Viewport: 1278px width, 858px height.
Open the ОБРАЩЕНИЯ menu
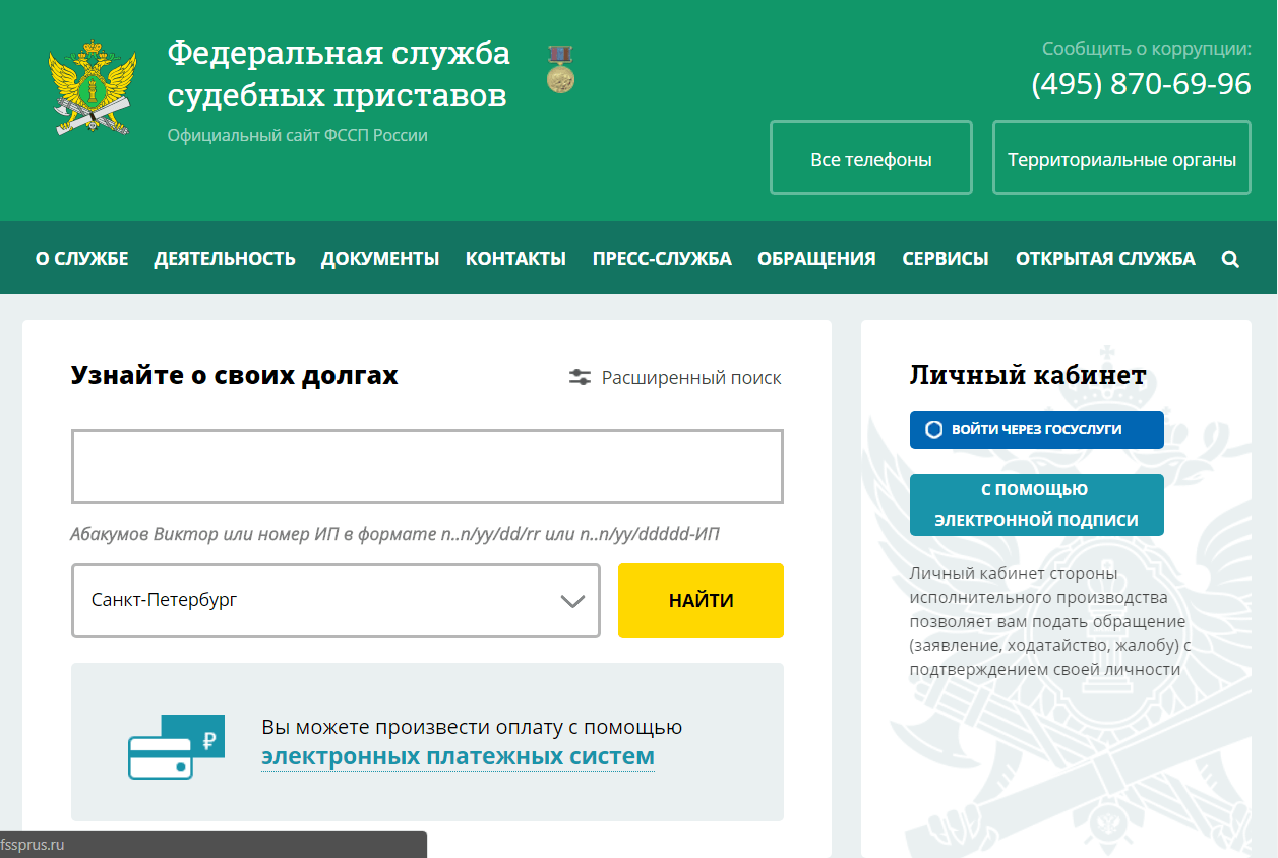coord(816,259)
